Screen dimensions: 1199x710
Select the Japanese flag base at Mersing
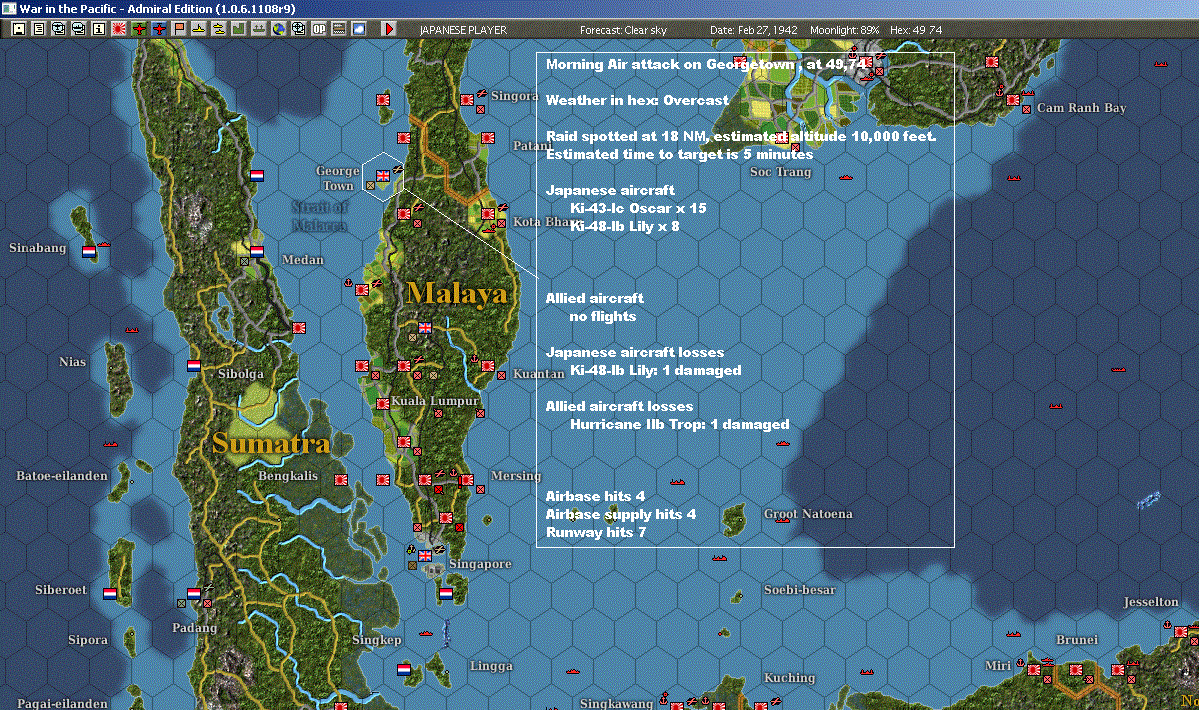click(x=466, y=480)
